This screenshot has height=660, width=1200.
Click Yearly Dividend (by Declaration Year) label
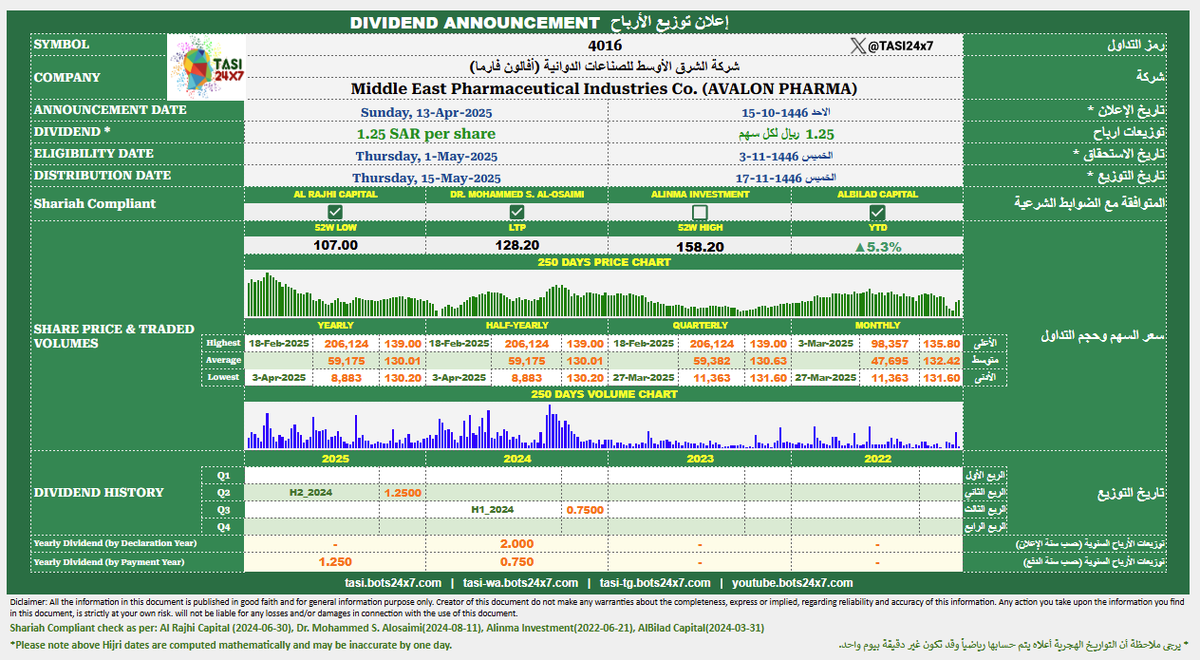pyautogui.click(x=115, y=544)
